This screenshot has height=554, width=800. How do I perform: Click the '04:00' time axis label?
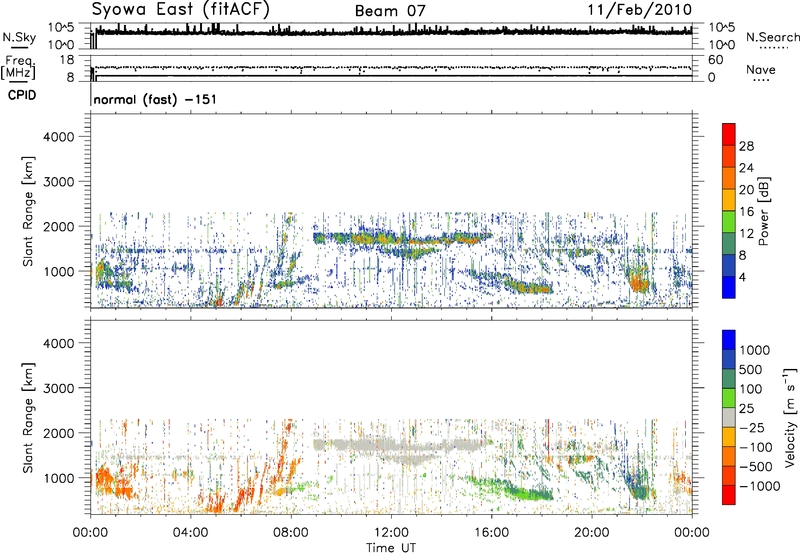[x=191, y=533]
